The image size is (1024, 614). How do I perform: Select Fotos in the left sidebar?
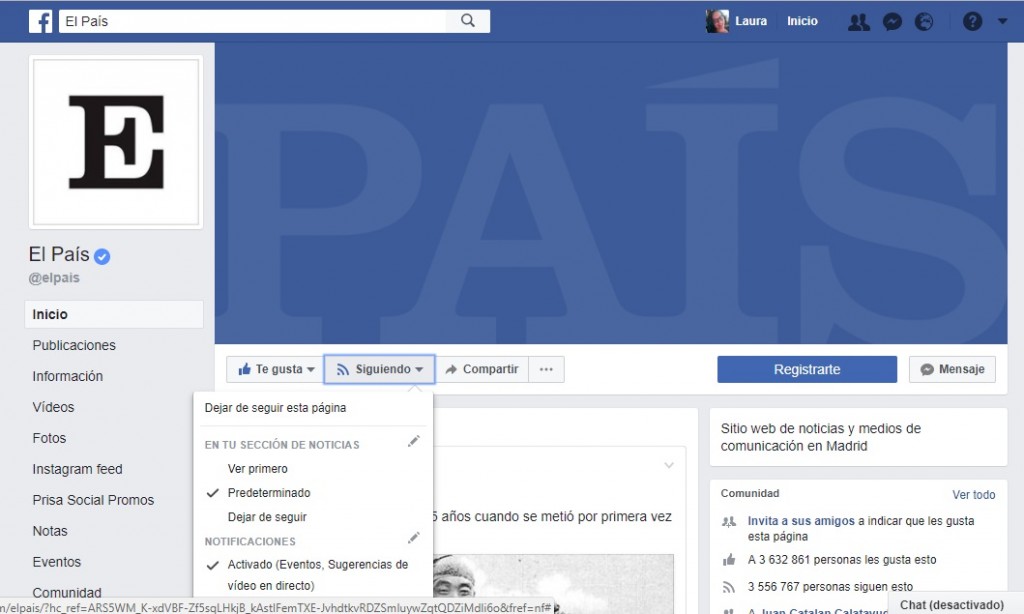49,438
